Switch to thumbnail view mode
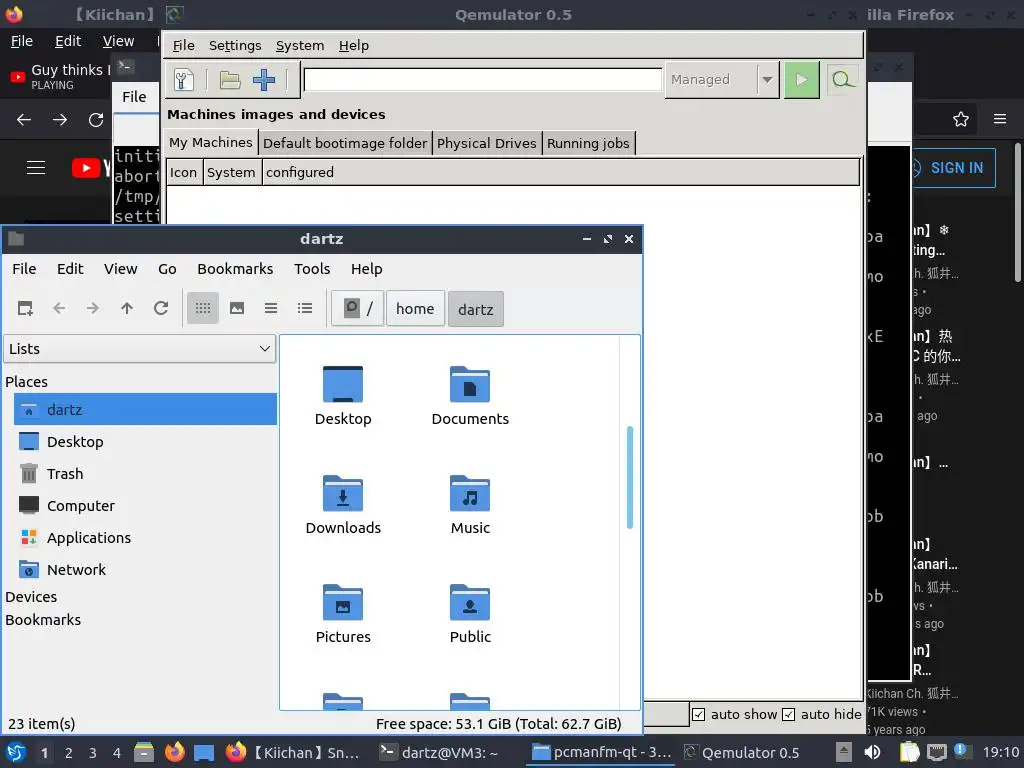 pos(237,308)
